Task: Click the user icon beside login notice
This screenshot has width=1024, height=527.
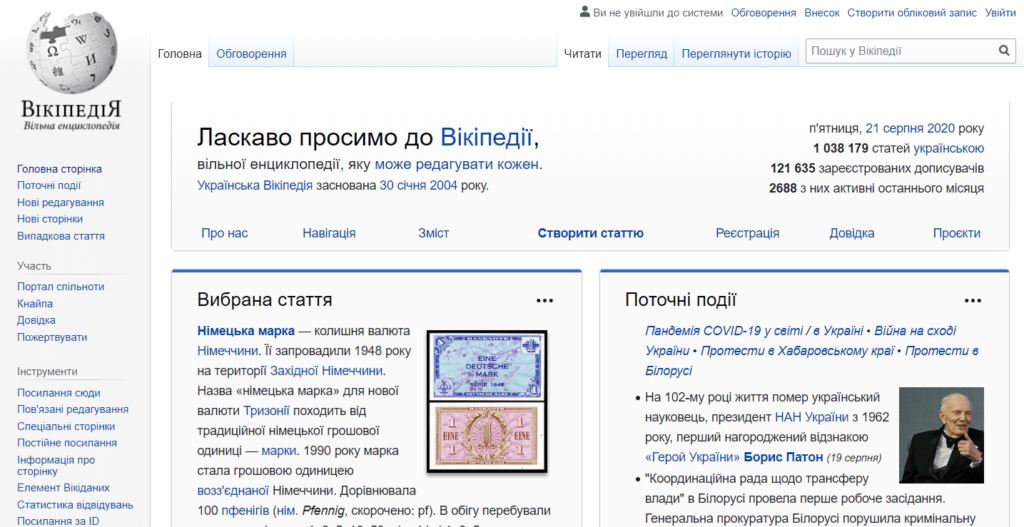Action: tap(585, 12)
